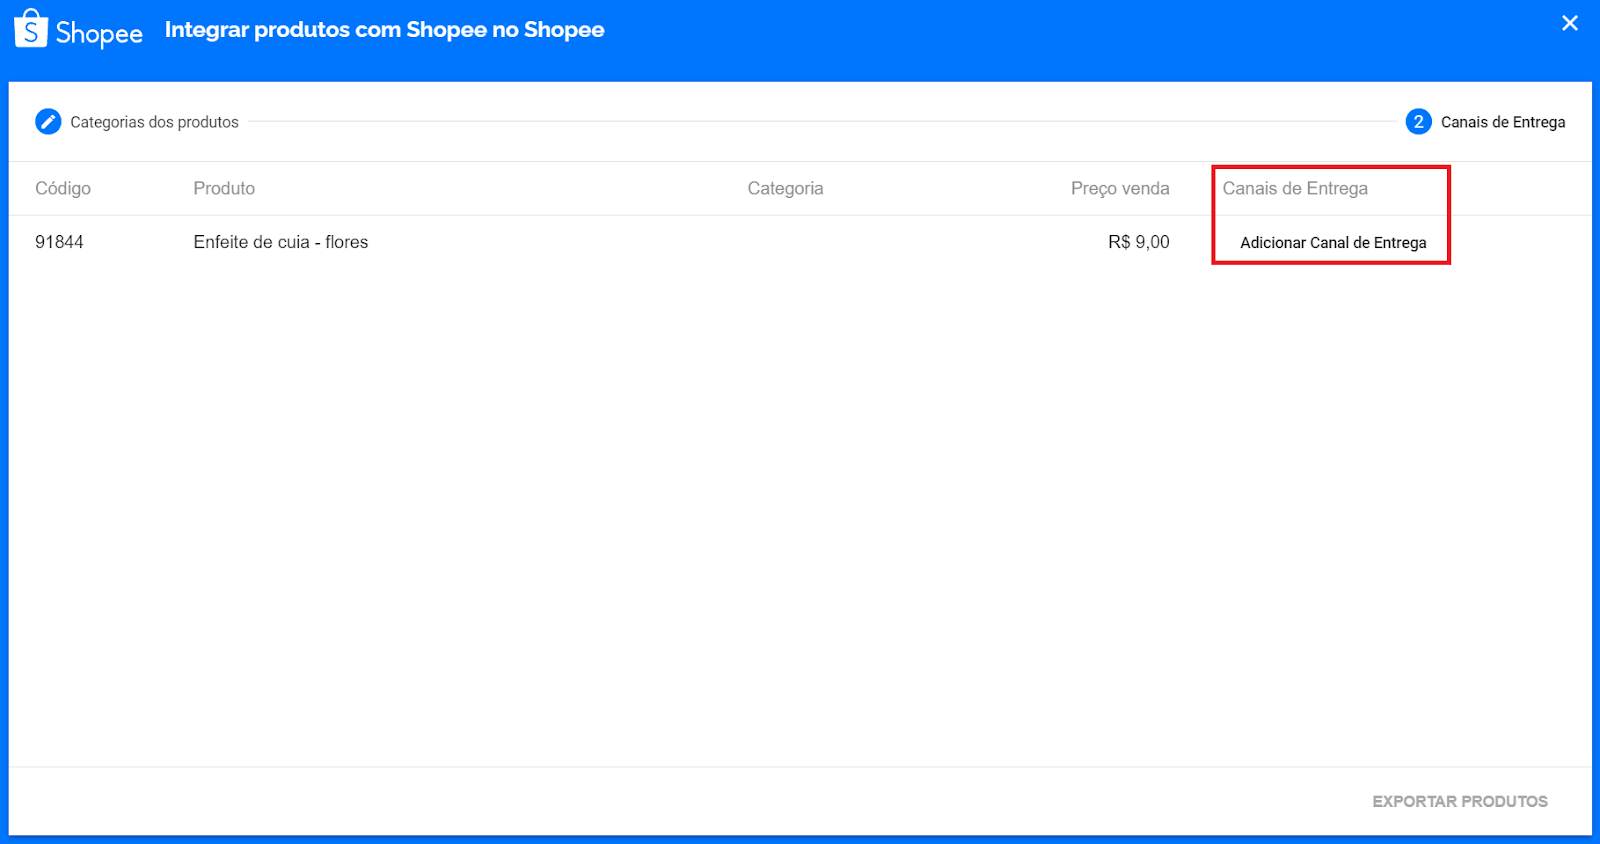The height and width of the screenshot is (844, 1600).
Task: Close the Shopee integration dialog
Action: click(1570, 23)
